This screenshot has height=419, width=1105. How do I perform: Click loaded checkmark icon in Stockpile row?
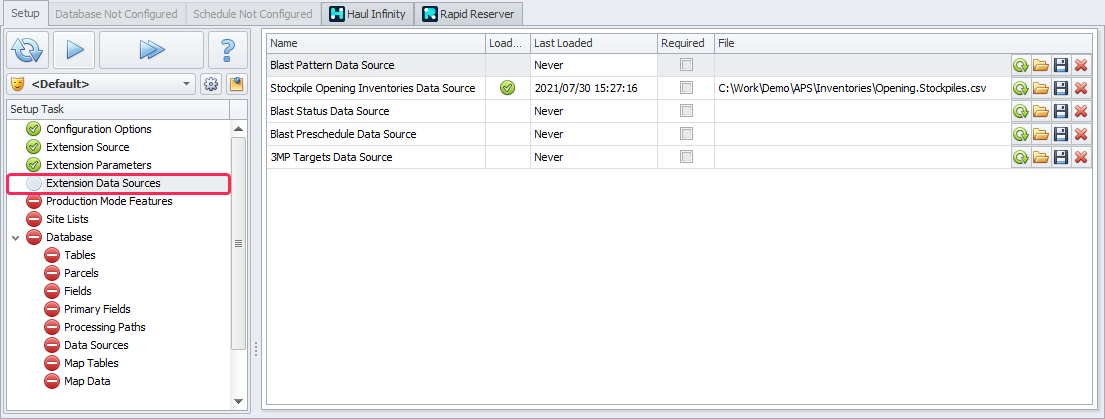[507, 89]
